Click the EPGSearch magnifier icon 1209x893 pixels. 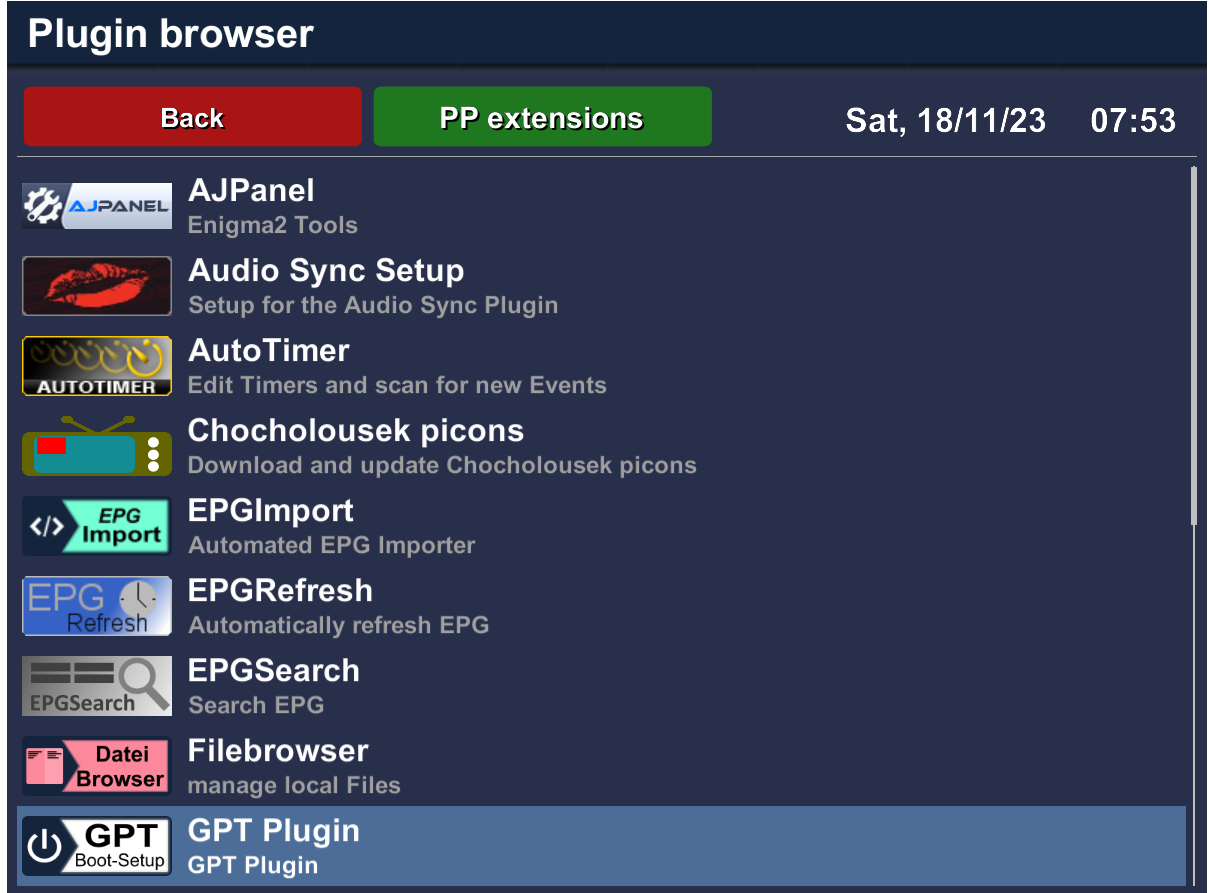coord(97,686)
